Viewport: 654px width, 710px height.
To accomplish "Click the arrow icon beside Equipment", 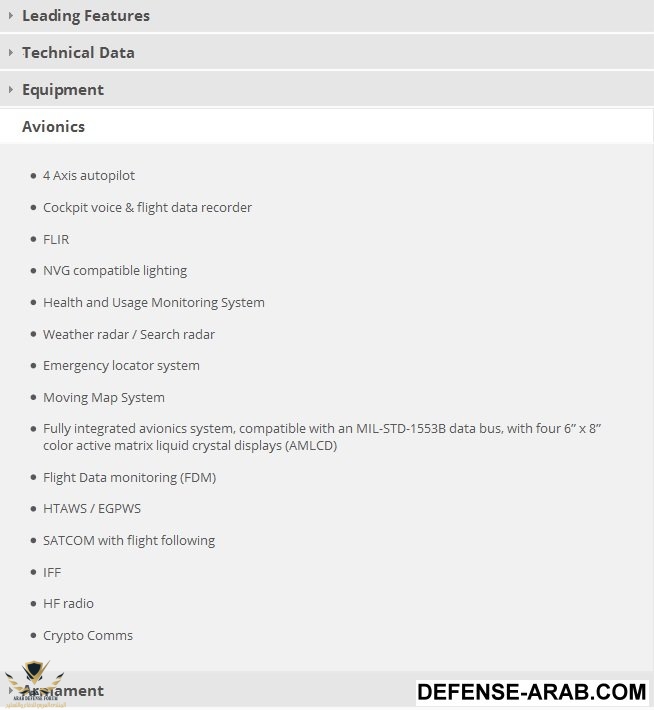I will (x=11, y=89).
